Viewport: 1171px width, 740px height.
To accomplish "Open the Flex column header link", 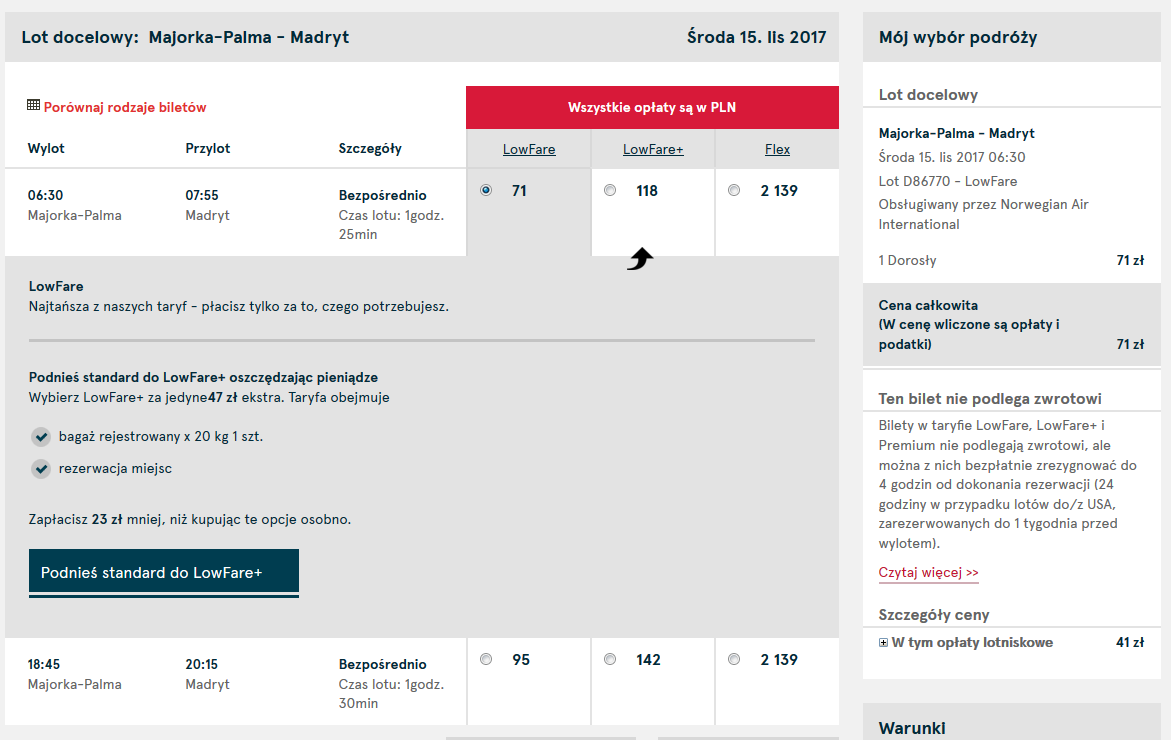I will click(x=777, y=149).
